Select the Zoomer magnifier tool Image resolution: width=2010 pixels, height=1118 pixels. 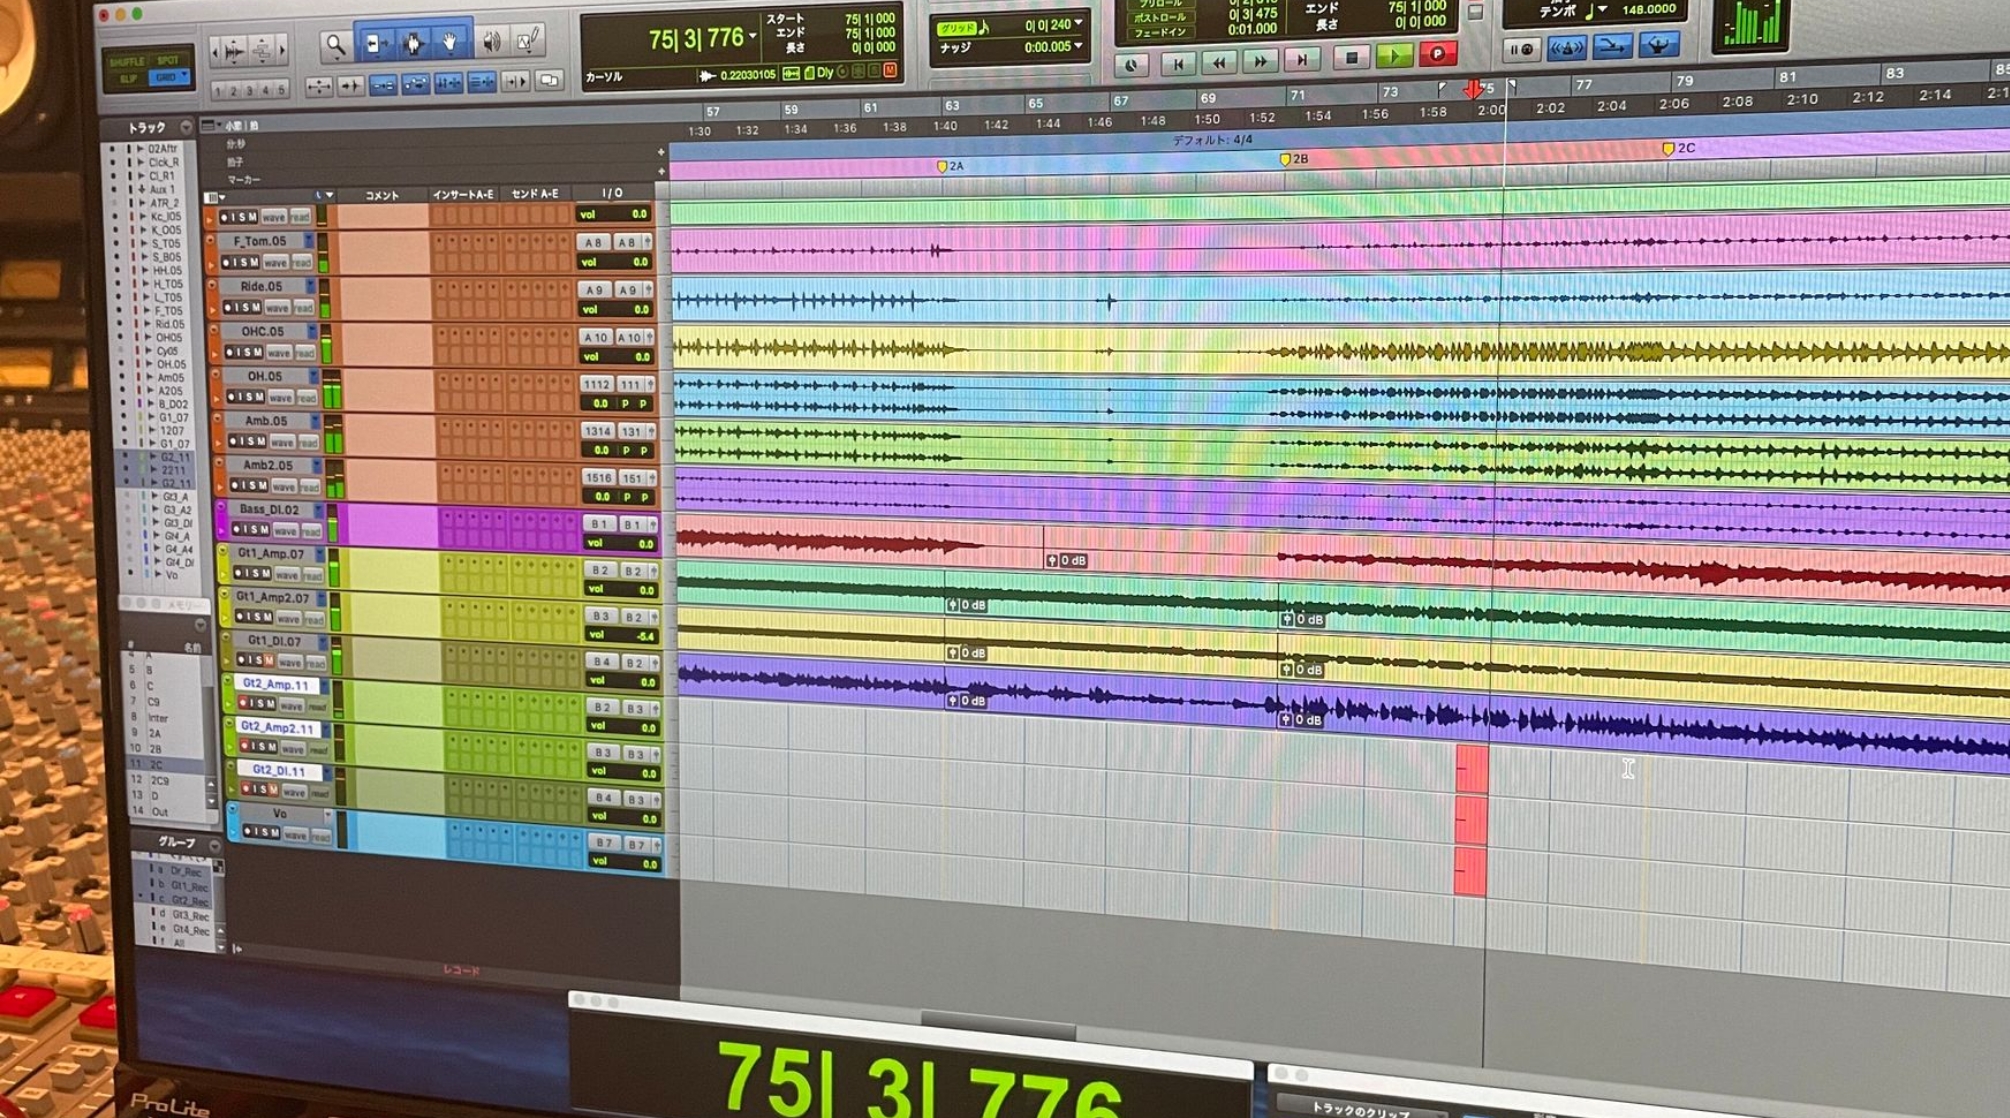coord(335,45)
